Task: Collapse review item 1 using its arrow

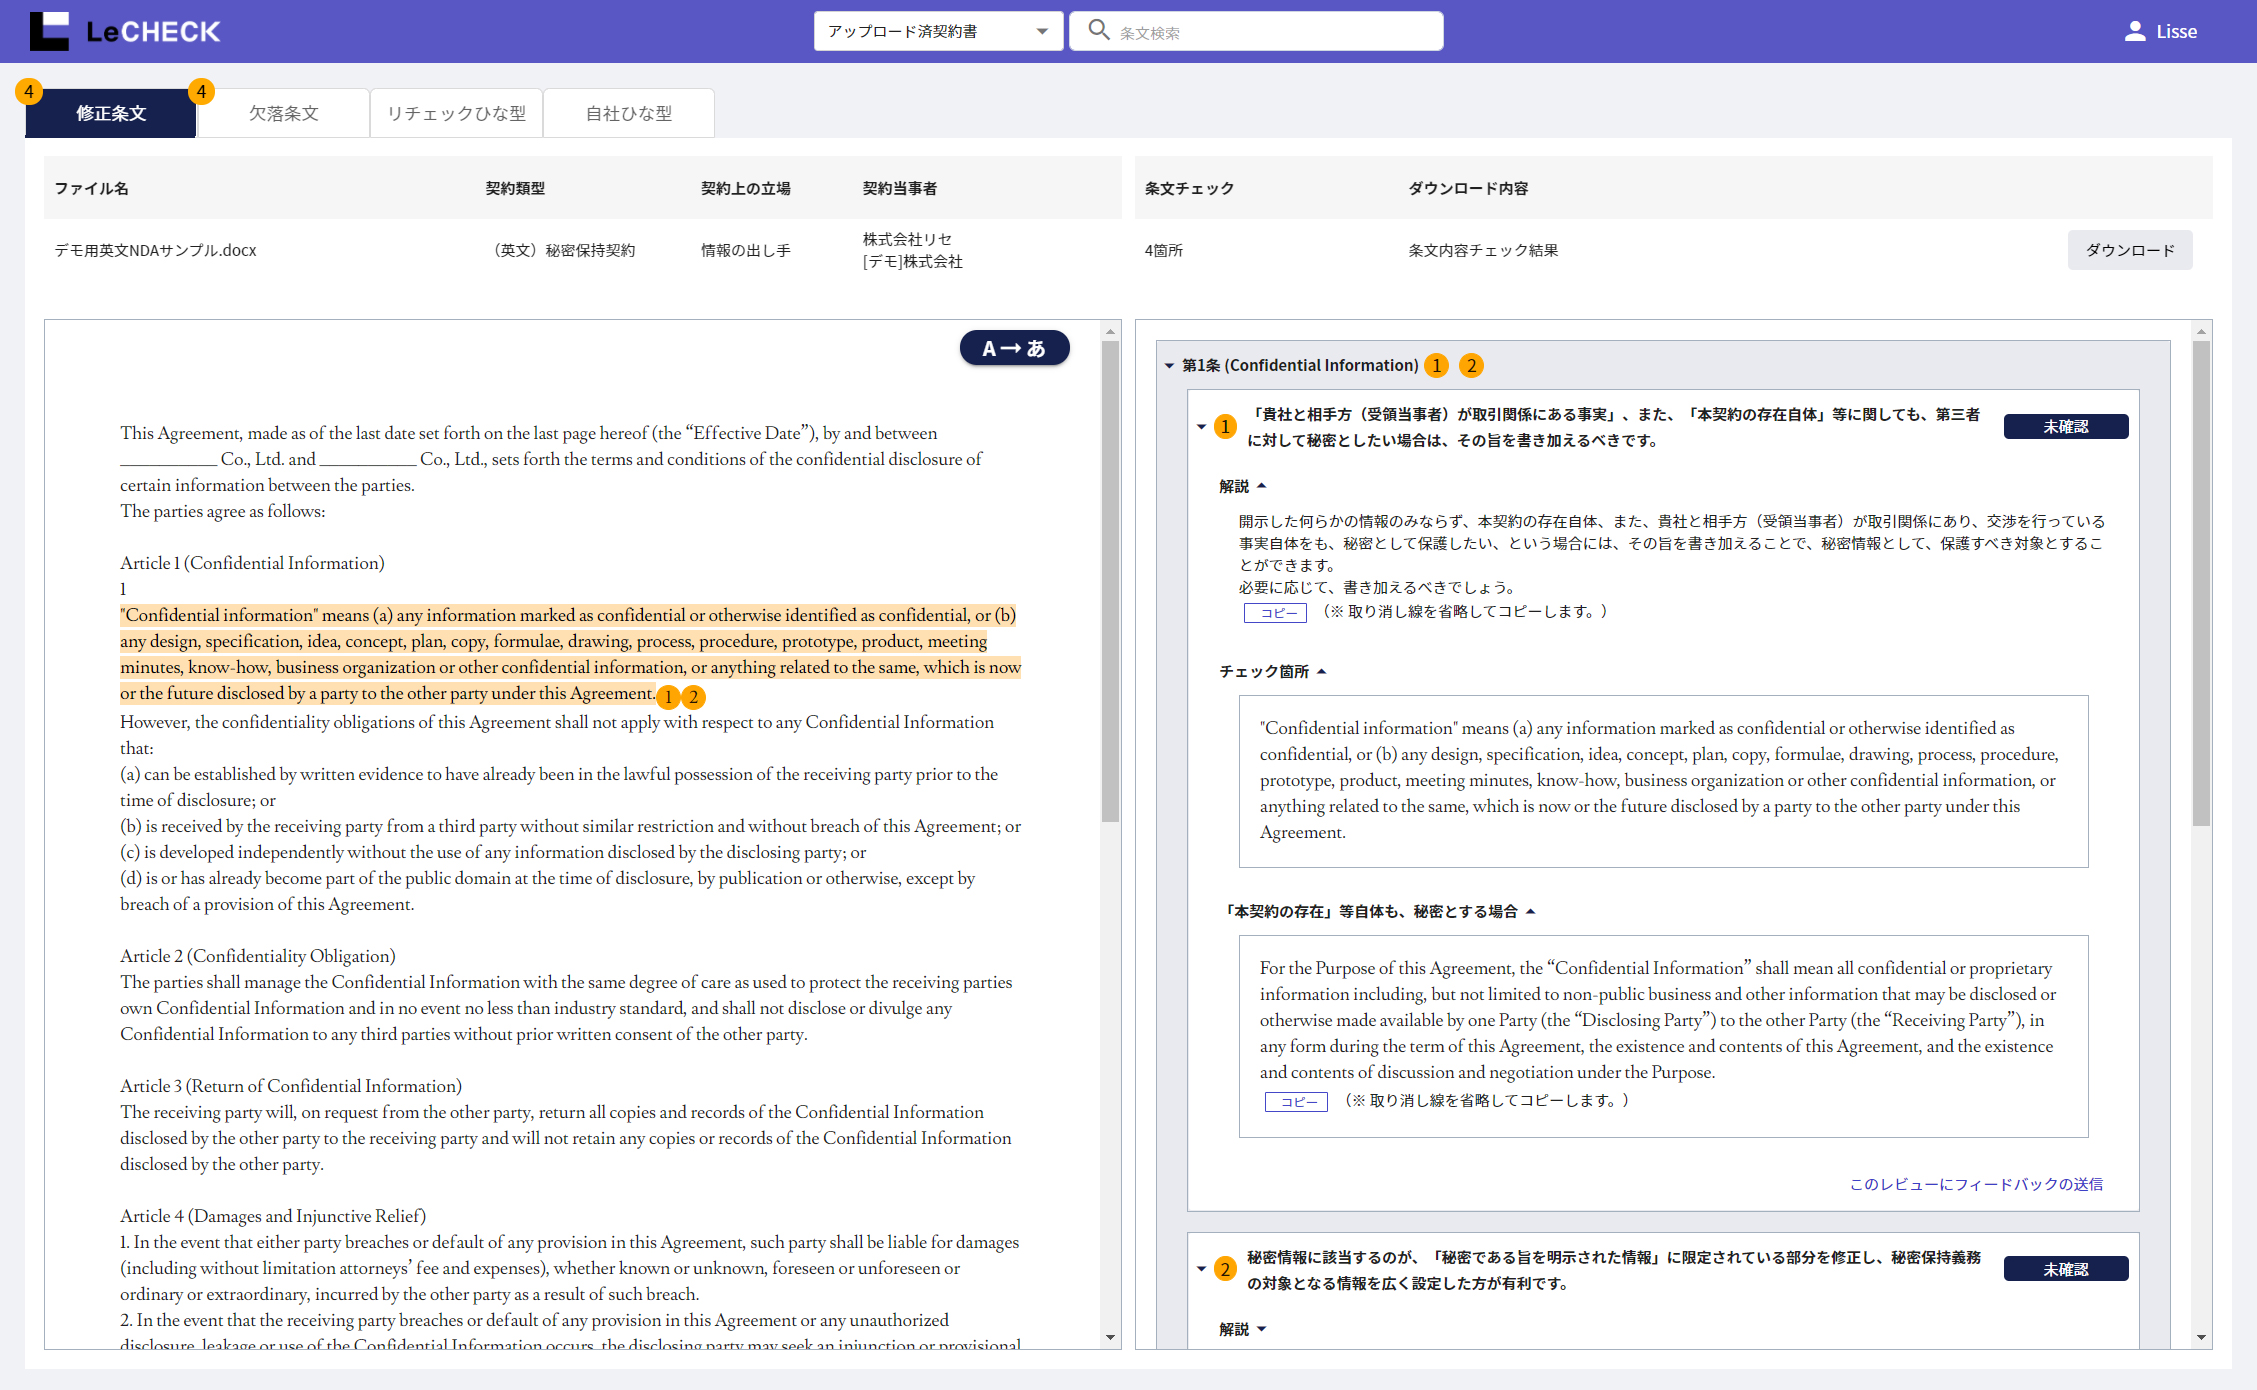Action: 1201,427
